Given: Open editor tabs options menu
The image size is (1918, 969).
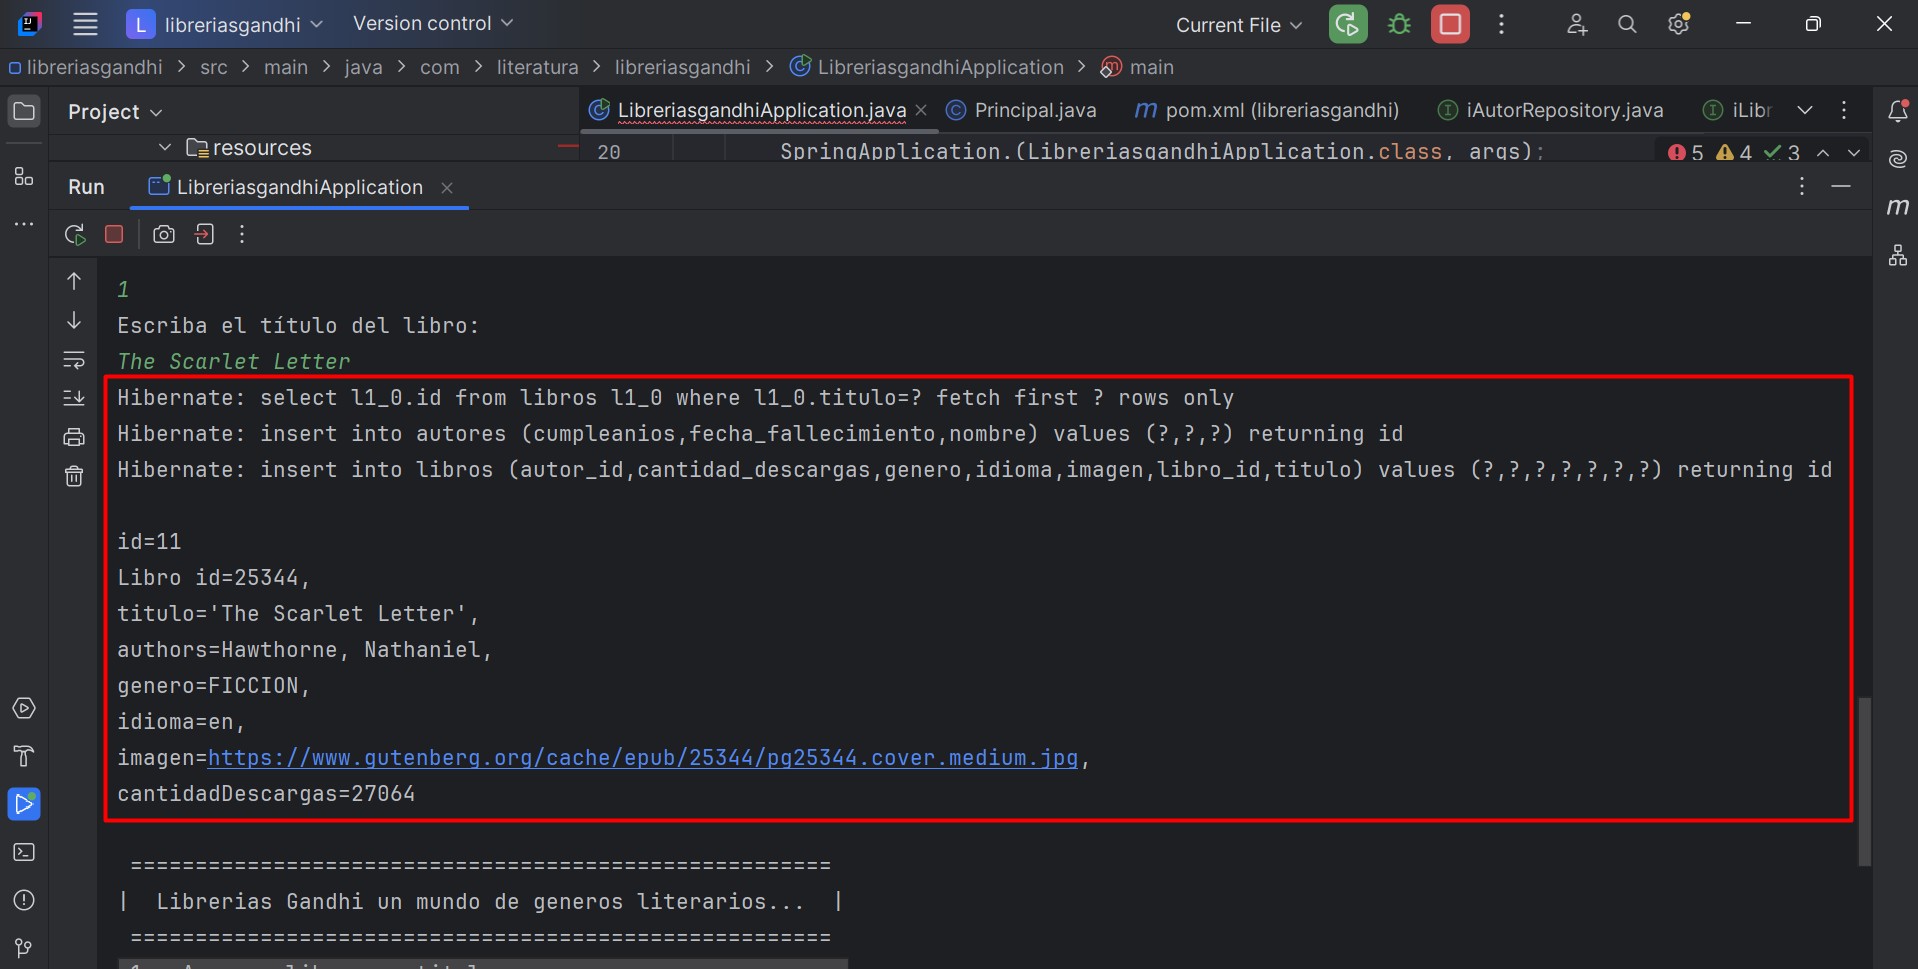Looking at the screenshot, I should (1844, 110).
